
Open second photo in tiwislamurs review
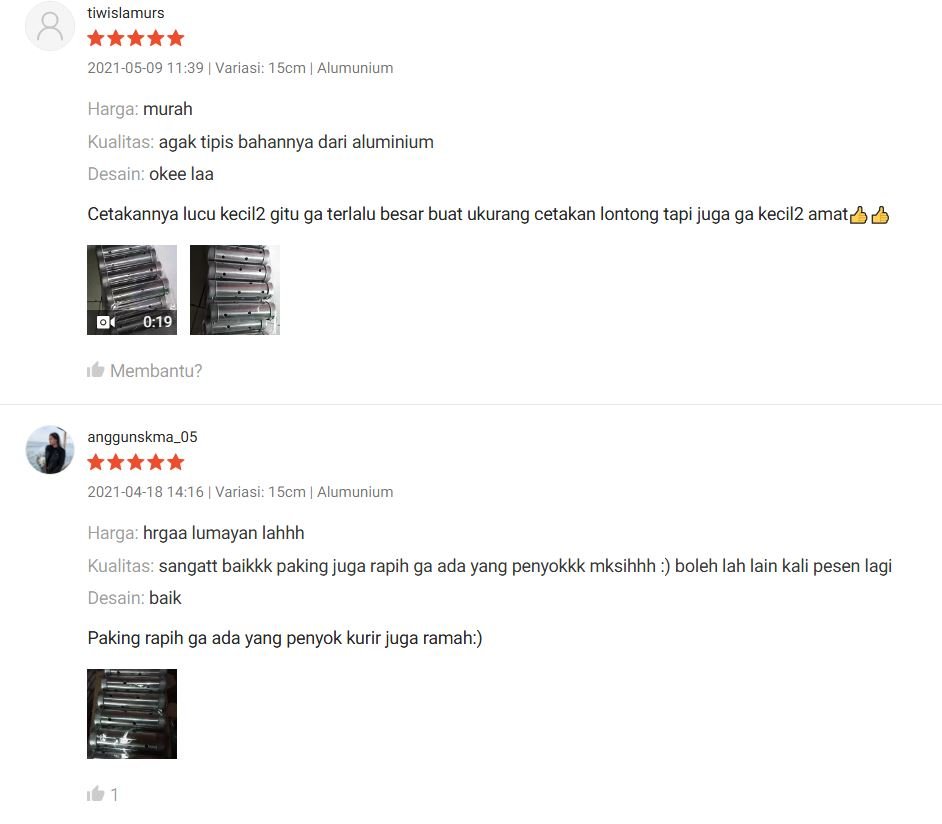pyautogui.click(x=235, y=289)
